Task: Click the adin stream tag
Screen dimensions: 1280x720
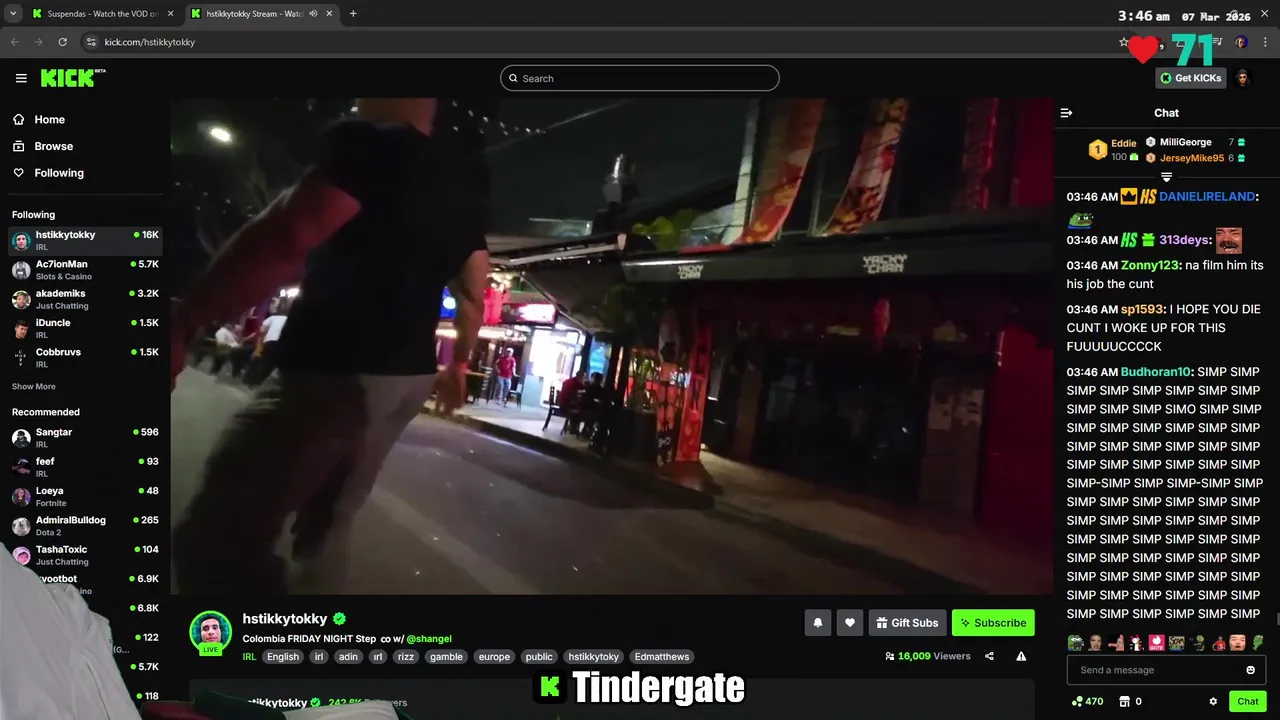Action: (x=348, y=657)
